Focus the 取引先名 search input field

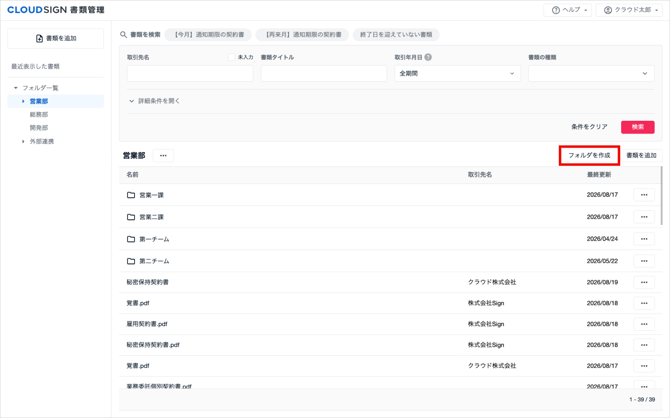(x=190, y=74)
